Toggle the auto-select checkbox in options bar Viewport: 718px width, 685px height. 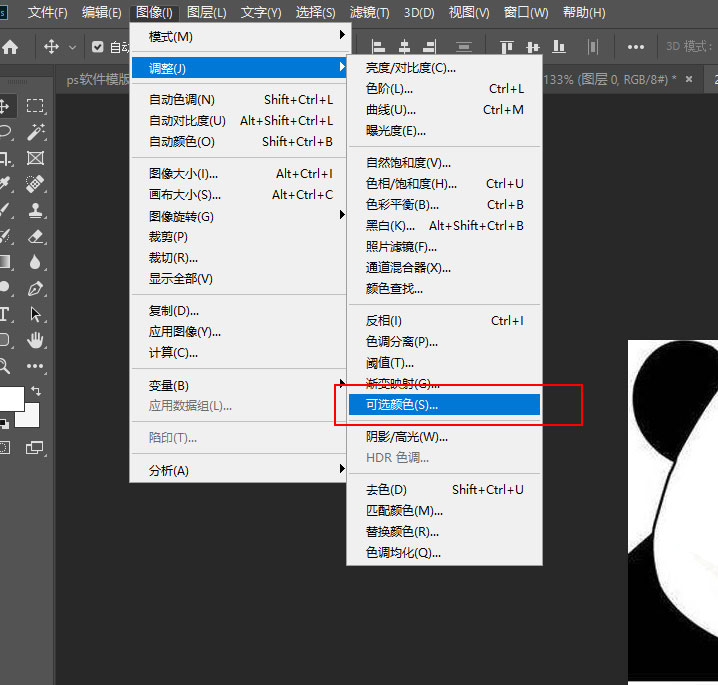[98, 47]
